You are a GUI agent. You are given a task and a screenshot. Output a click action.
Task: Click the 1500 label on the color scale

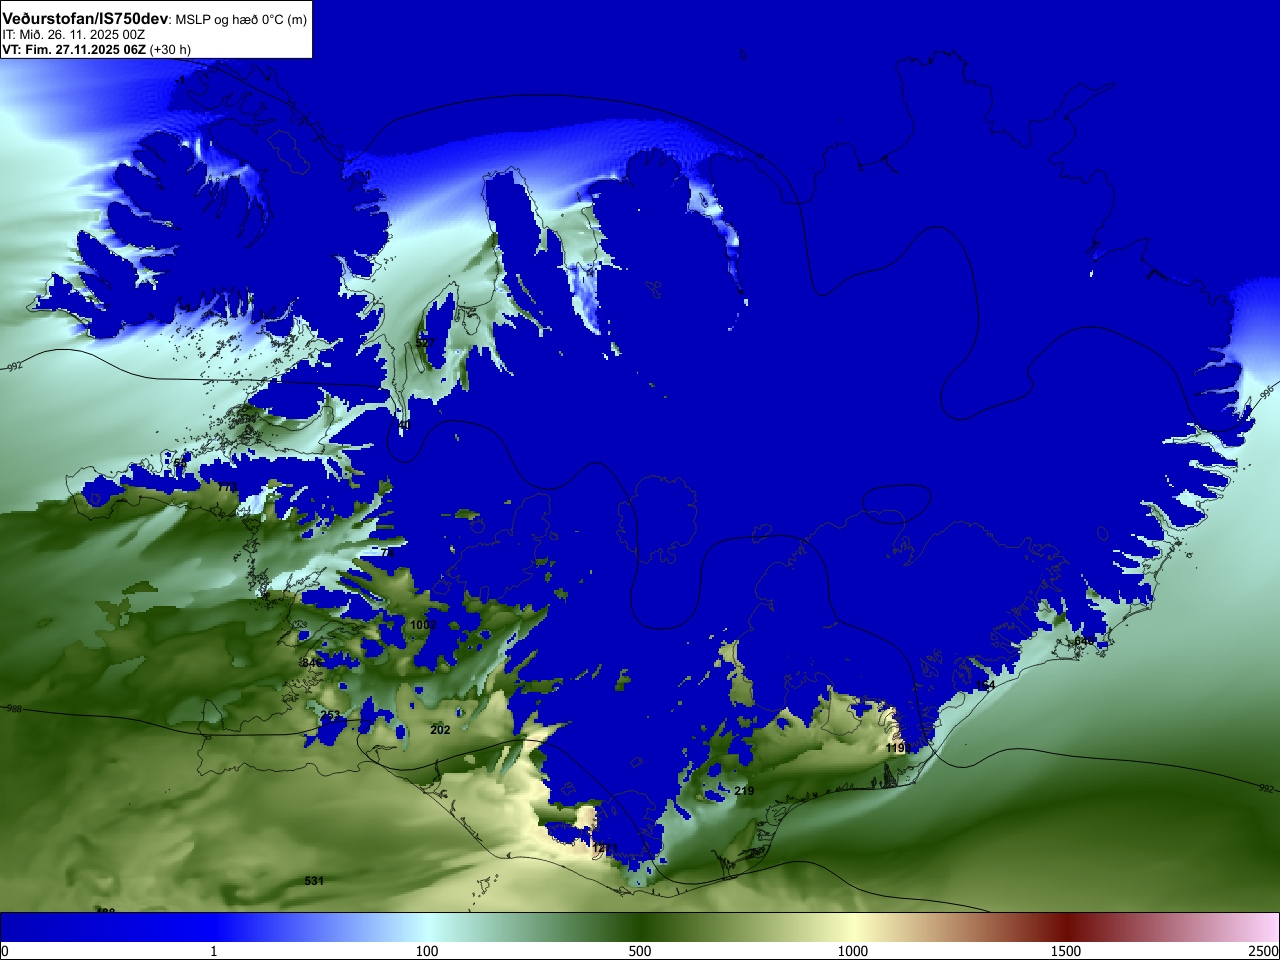click(x=1066, y=951)
